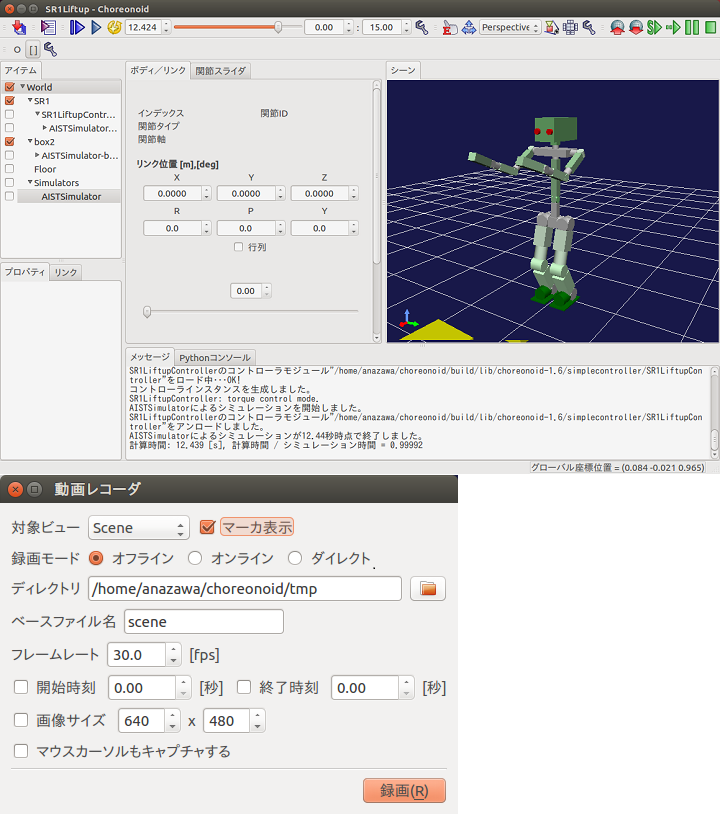Check the Floor item checkbox

pyautogui.click(x=9, y=169)
